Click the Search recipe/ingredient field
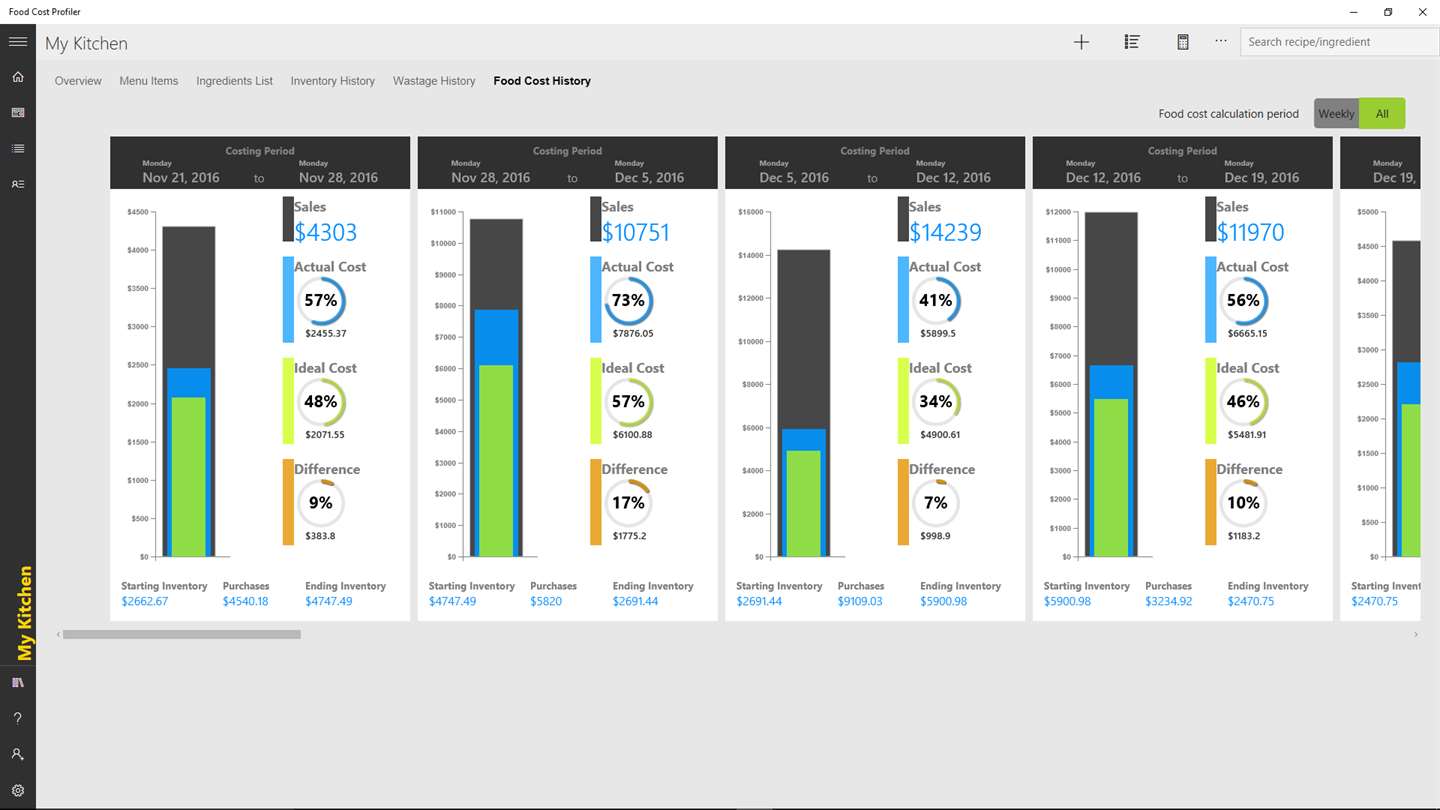The height and width of the screenshot is (810, 1440). pos(1340,42)
